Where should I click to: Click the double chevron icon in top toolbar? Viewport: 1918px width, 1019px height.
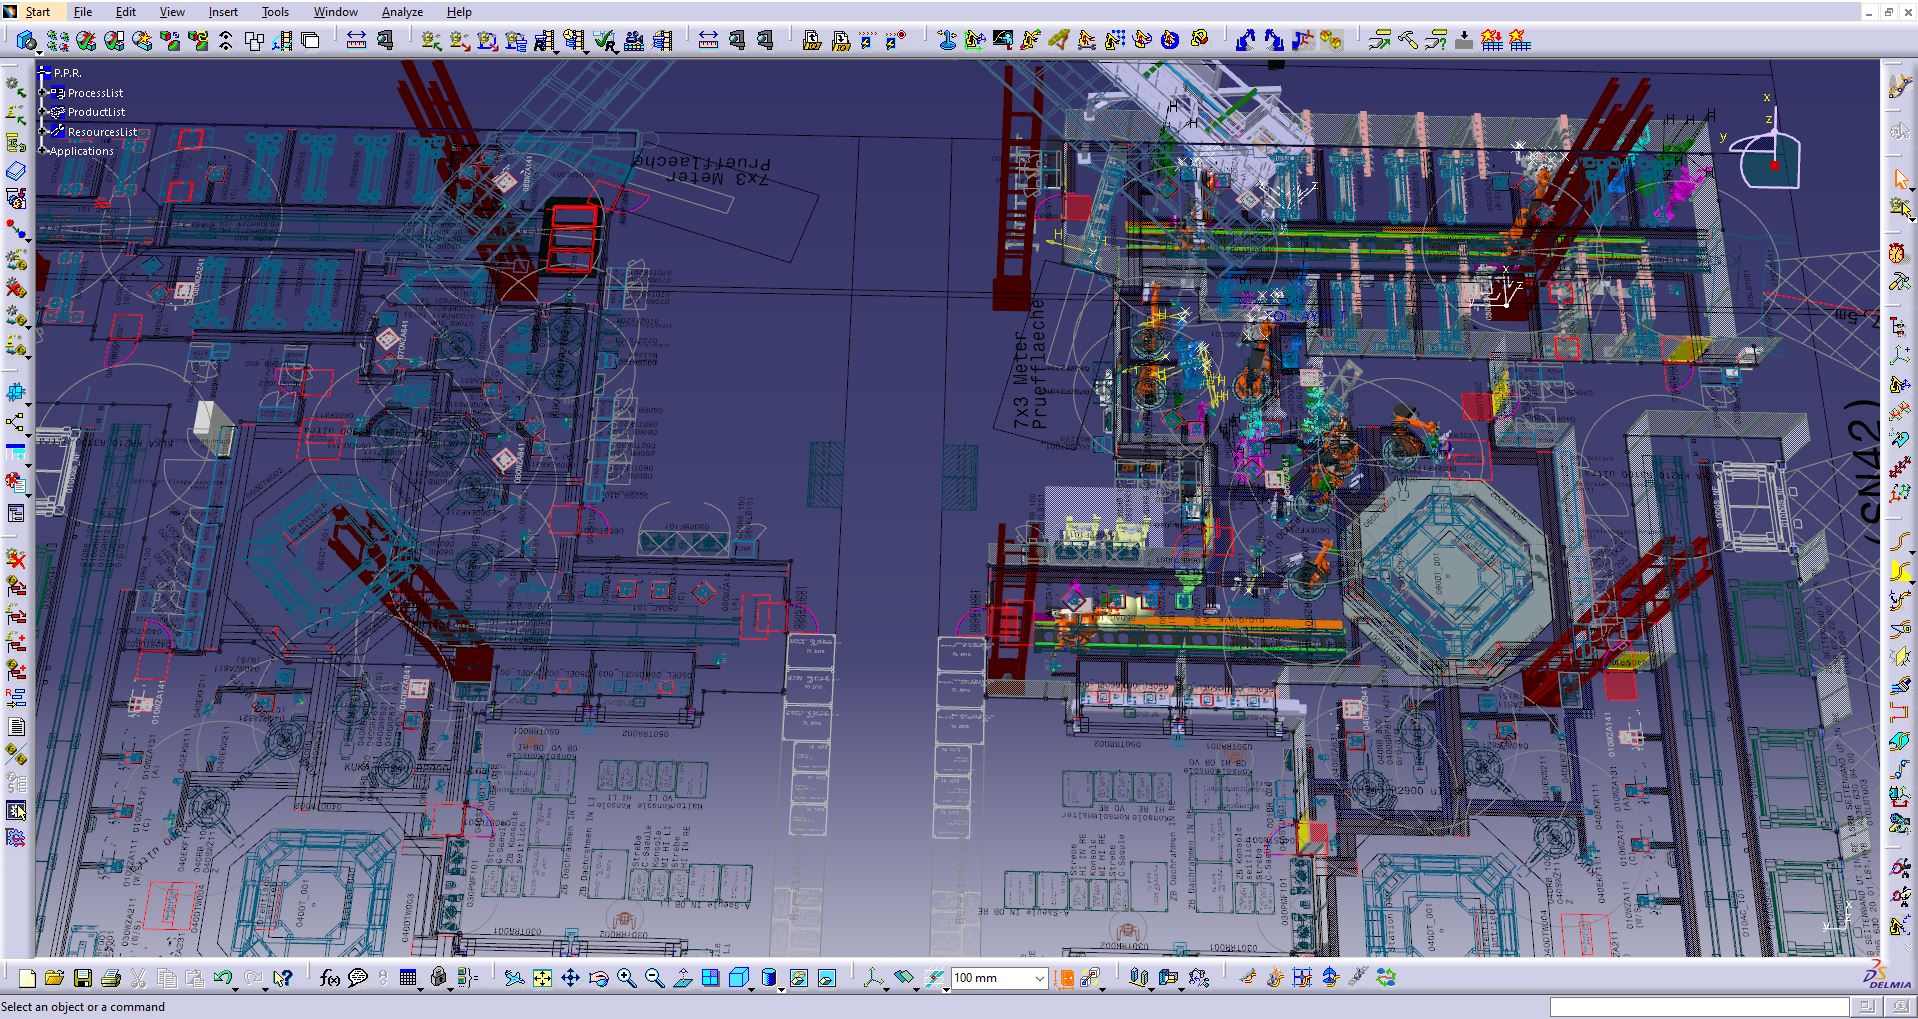(226, 40)
